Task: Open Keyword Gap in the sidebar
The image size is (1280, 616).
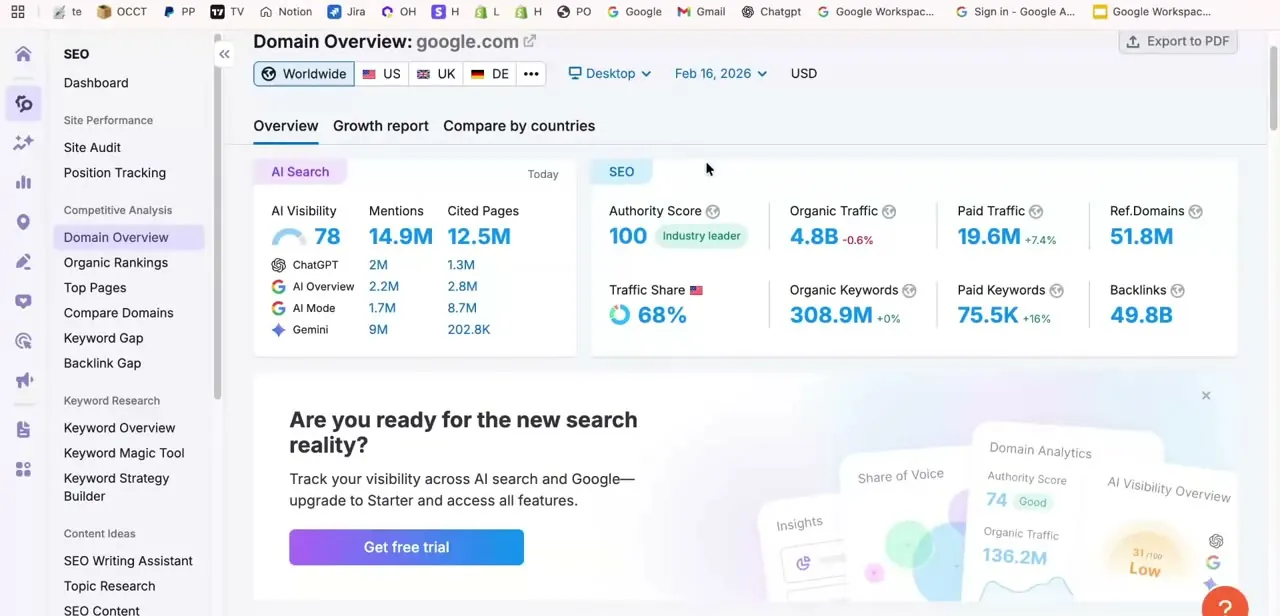Action: click(103, 338)
